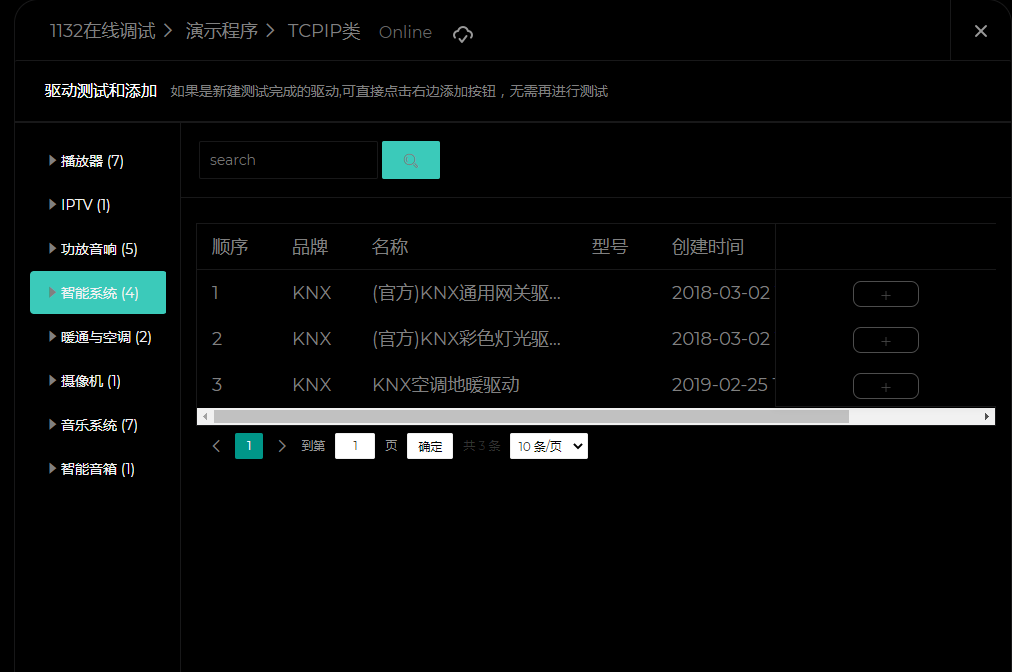Select the (官方)KNX通用网关驱... name cell
This screenshot has width=1012, height=672.
(467, 293)
